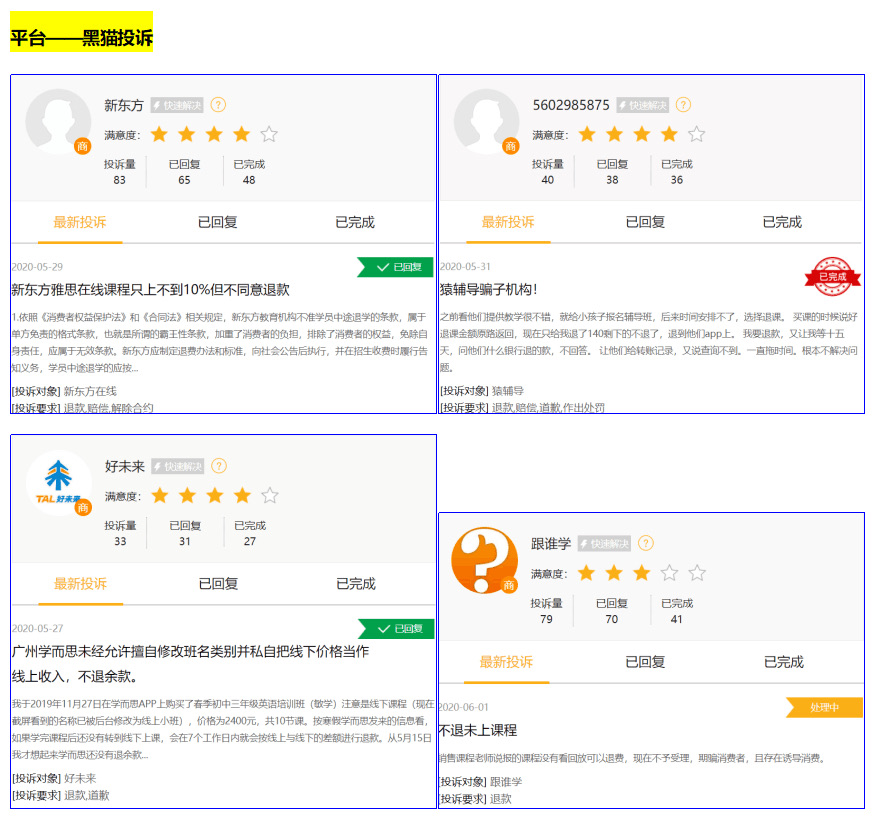Click the empty fourth star in 跟谁学 rating
Image resolution: width=880 pixels, height=817 pixels.
point(670,573)
